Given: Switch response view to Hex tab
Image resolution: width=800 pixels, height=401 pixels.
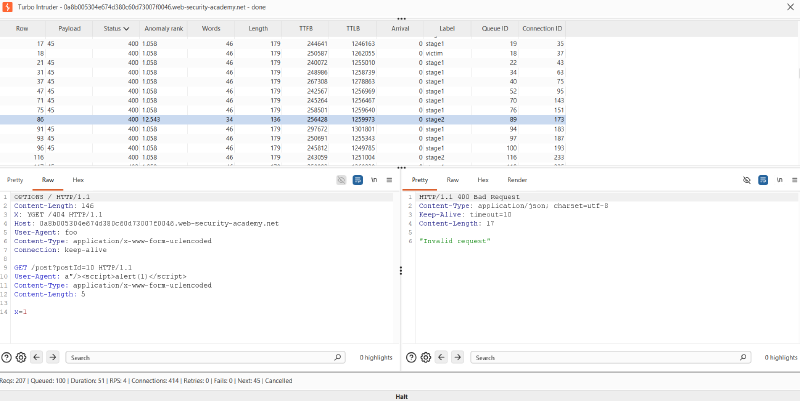Looking at the screenshot, I should pos(483,180).
